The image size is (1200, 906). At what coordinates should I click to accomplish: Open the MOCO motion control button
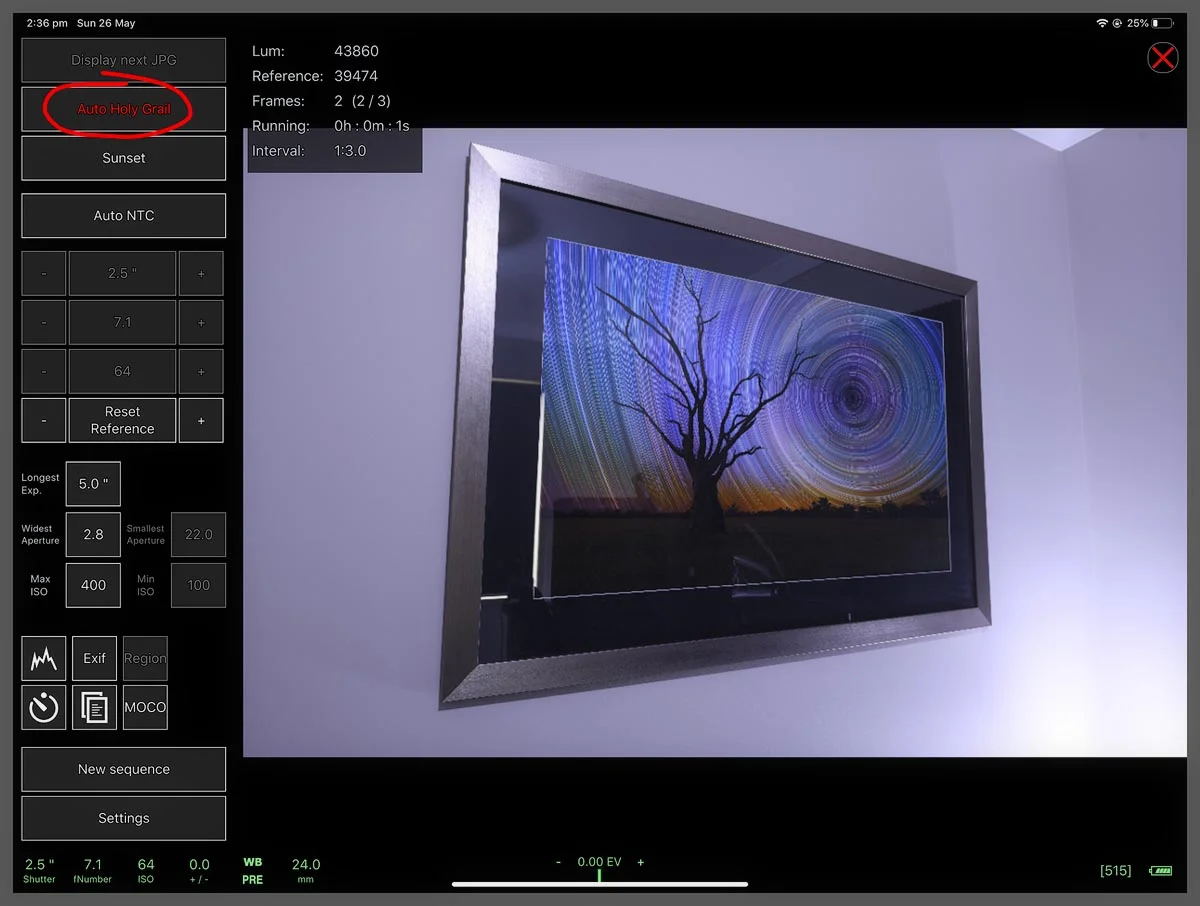(145, 707)
